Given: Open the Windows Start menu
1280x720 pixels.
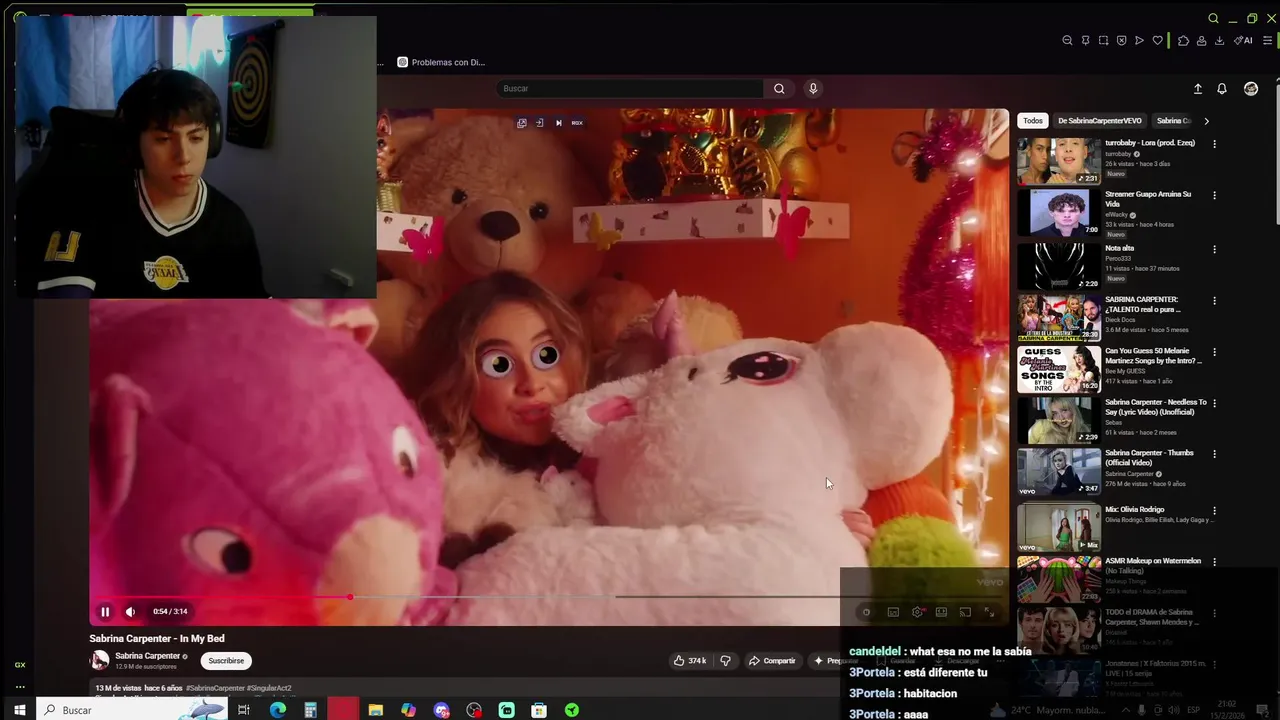Looking at the screenshot, I should pyautogui.click(x=19, y=710).
